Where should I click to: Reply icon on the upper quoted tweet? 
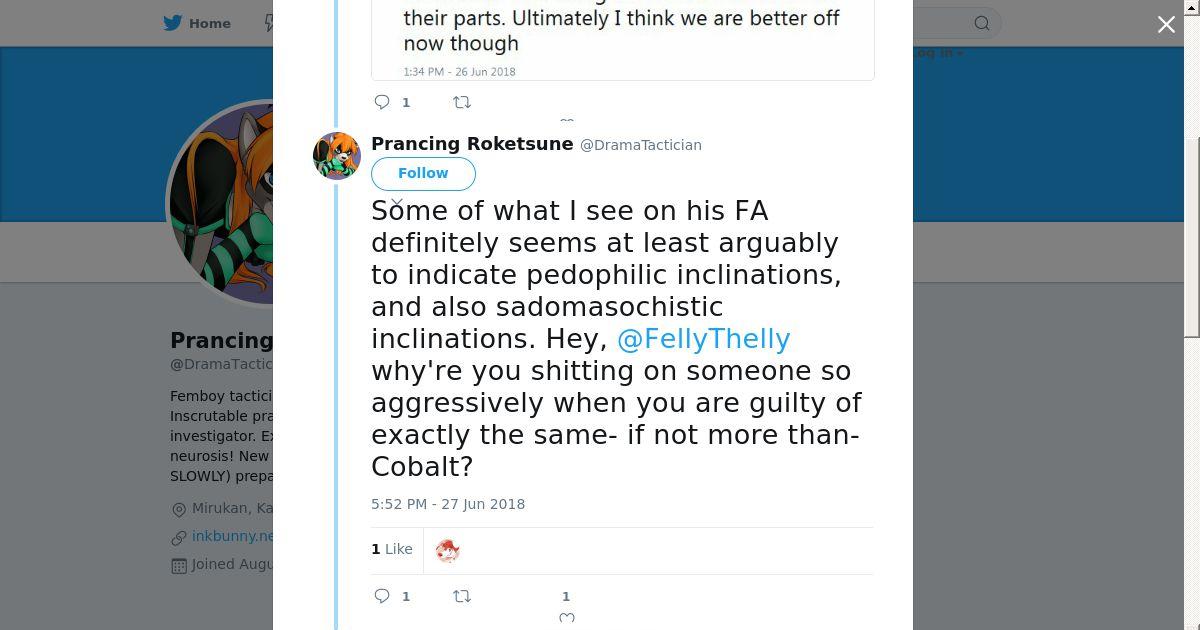(x=382, y=102)
